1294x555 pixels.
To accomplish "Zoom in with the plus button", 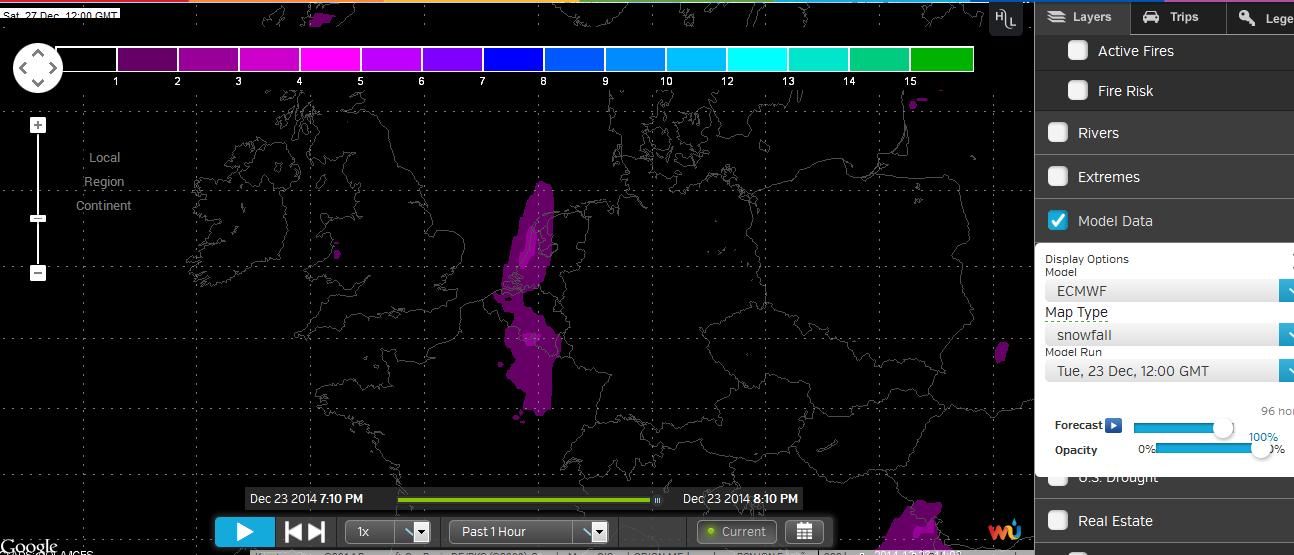I will [38, 125].
